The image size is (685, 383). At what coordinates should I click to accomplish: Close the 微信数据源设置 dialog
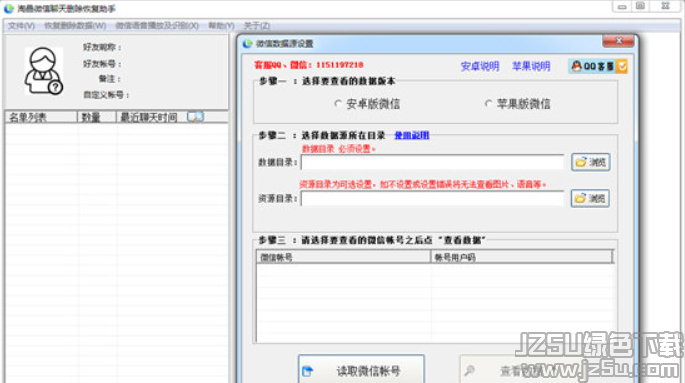[x=618, y=41]
